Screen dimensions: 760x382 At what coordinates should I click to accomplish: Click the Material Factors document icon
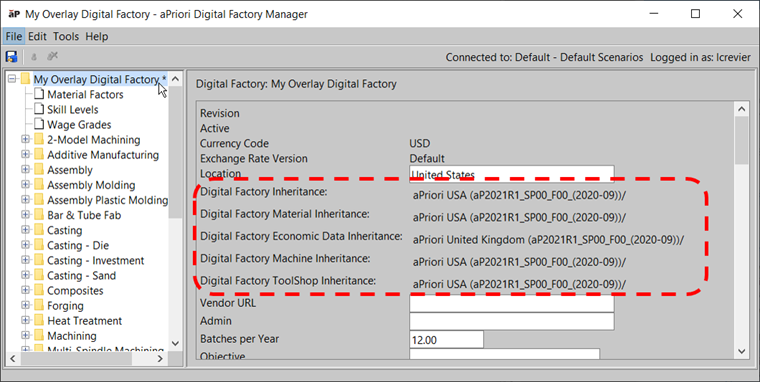(39, 94)
